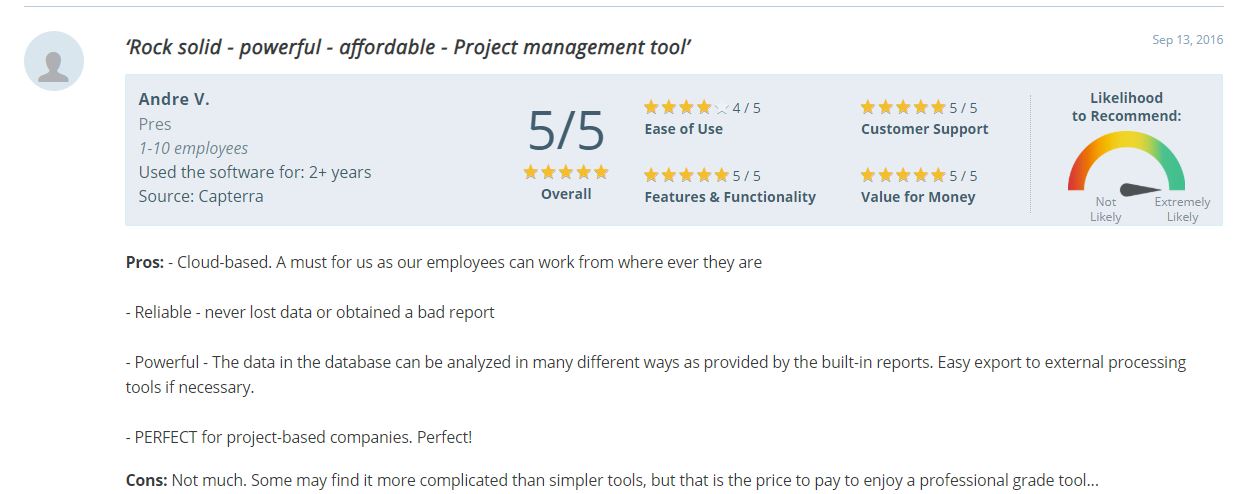Viewport: 1238px width, 494px height.
Task: Click the Features & Functionality star rating
Action: tap(686, 176)
